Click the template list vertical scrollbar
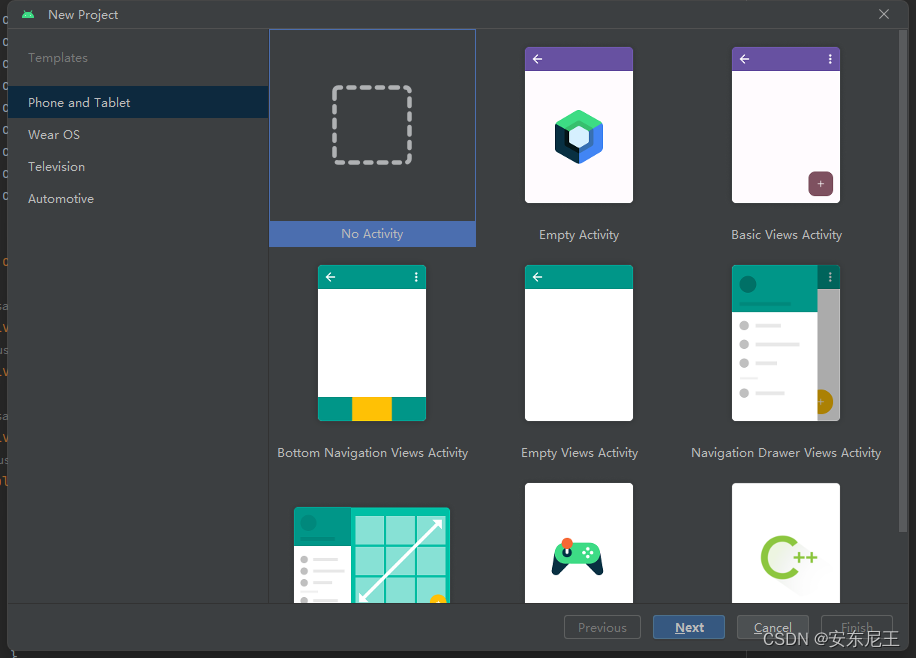Screen dimensions: 916x658 coord(903,281)
